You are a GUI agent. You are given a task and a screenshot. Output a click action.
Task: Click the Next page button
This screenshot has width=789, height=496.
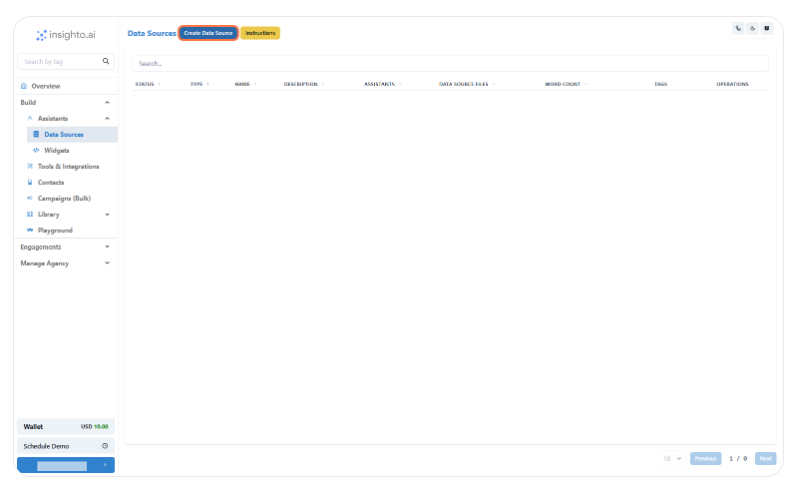pos(765,459)
